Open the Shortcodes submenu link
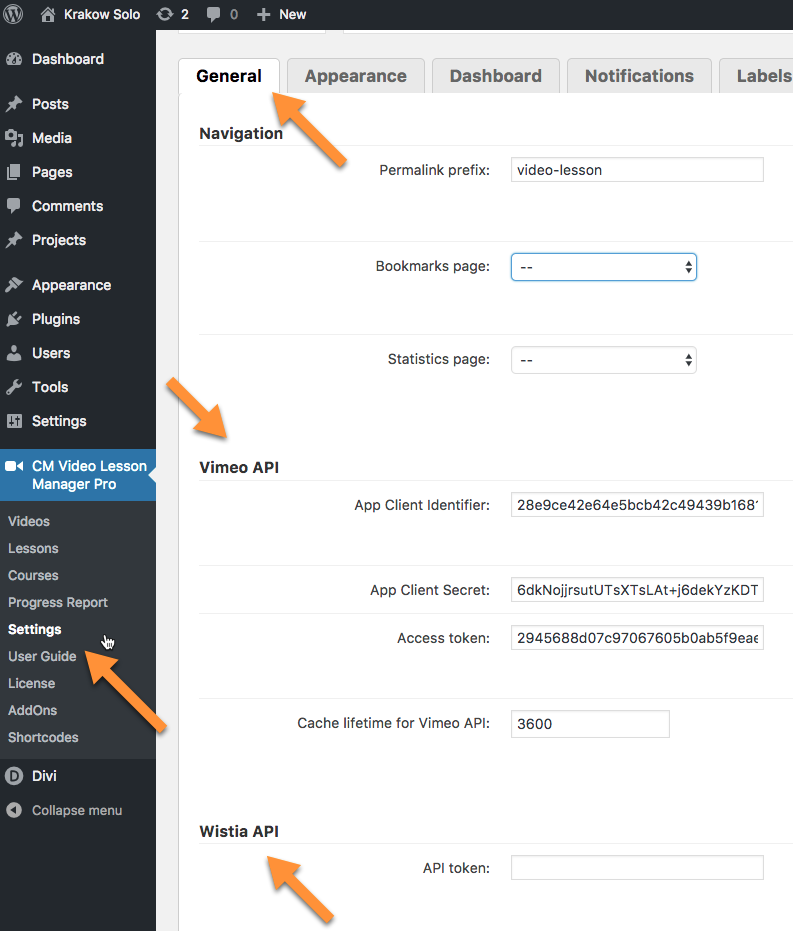 point(43,737)
